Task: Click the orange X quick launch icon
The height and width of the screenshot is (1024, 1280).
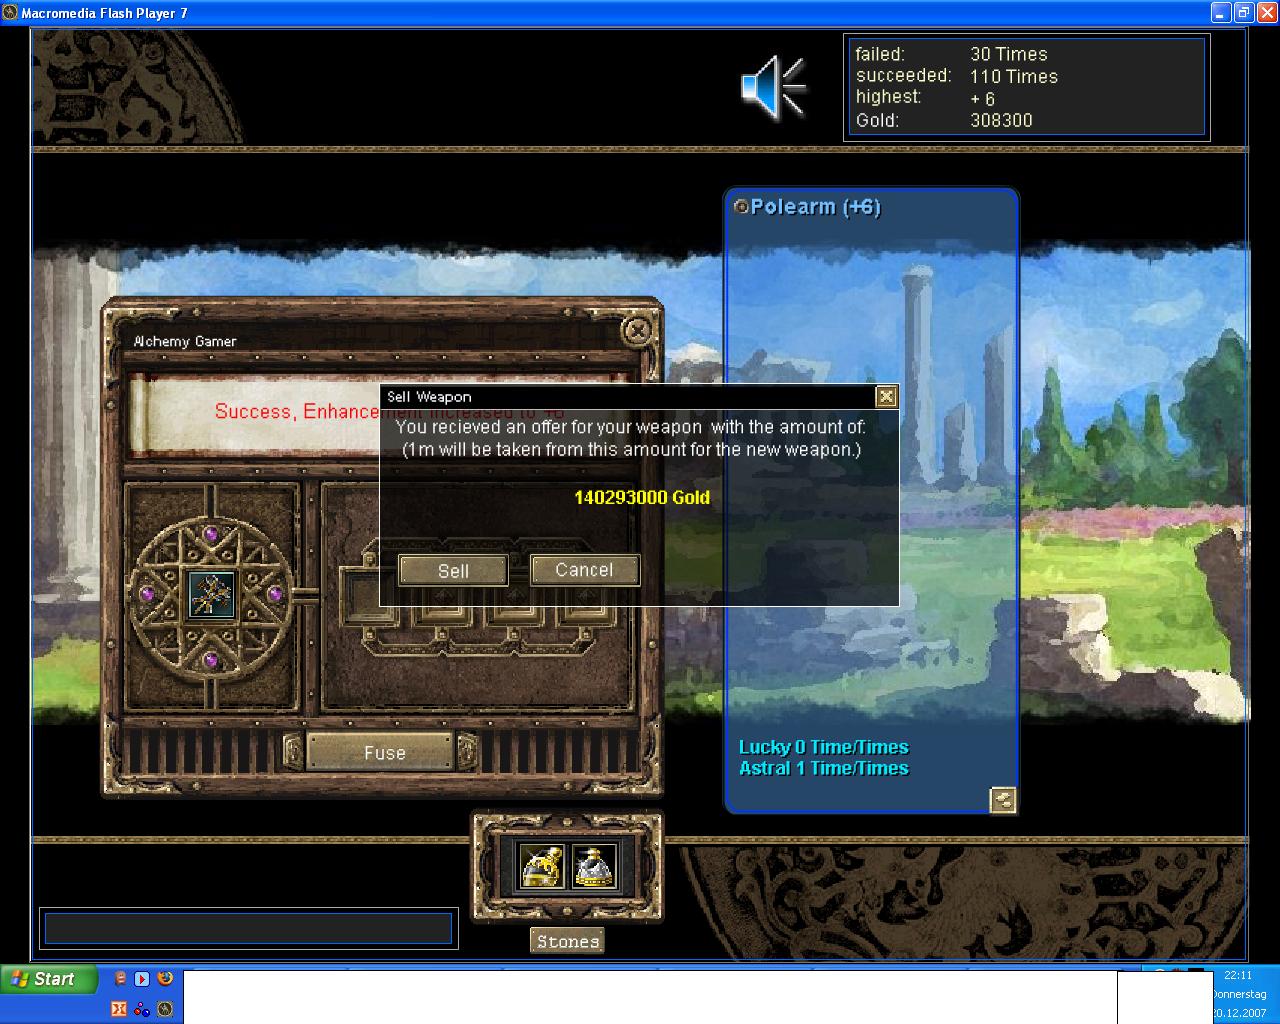Action: (x=119, y=1009)
